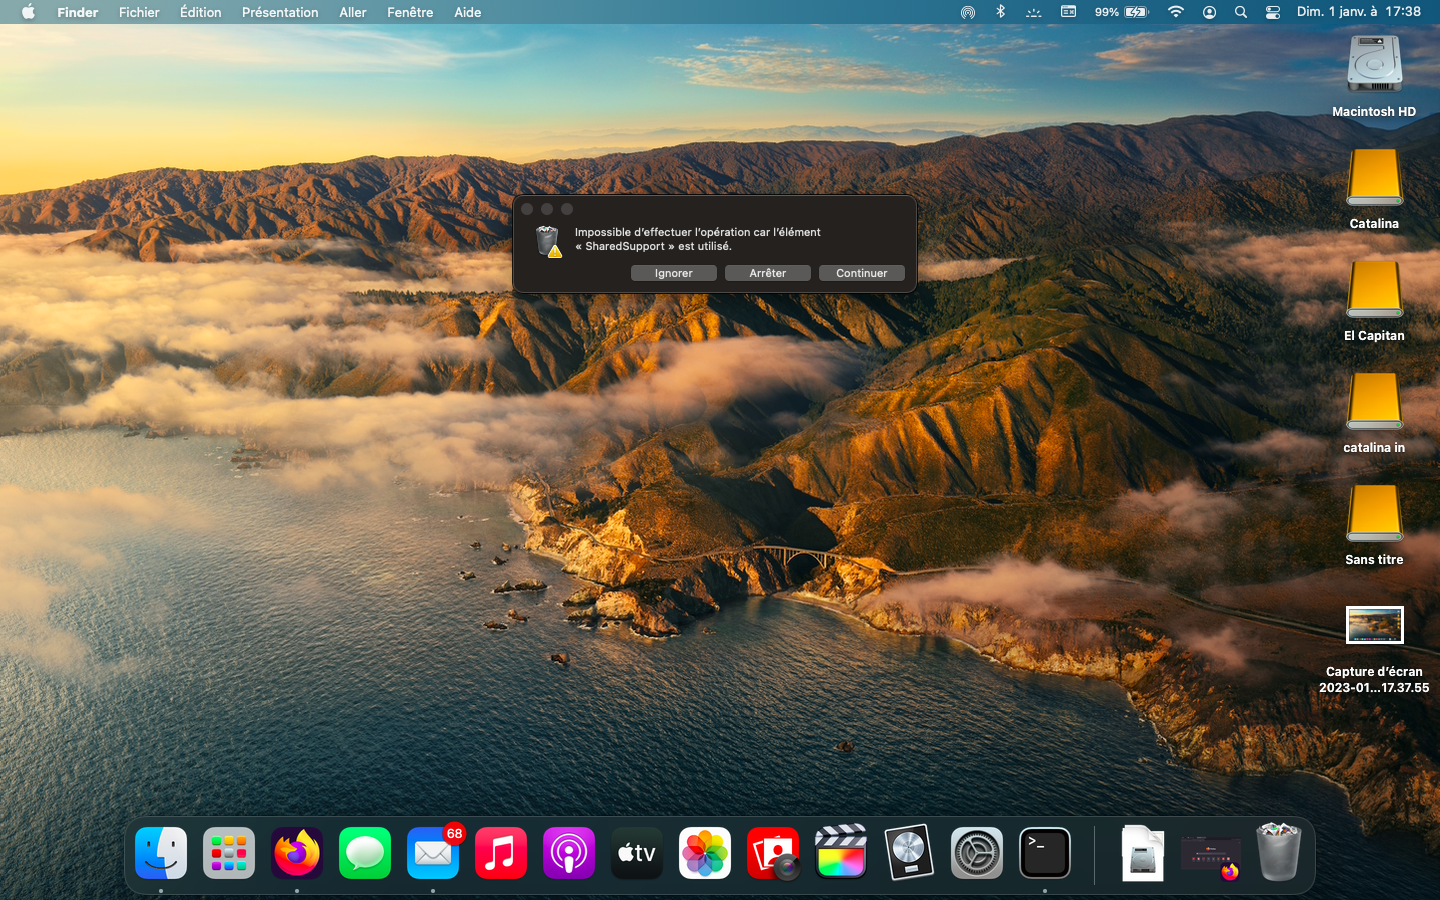Image resolution: width=1440 pixels, height=900 pixels.
Task: Open Mail with 68 unread badge
Action: [433, 854]
